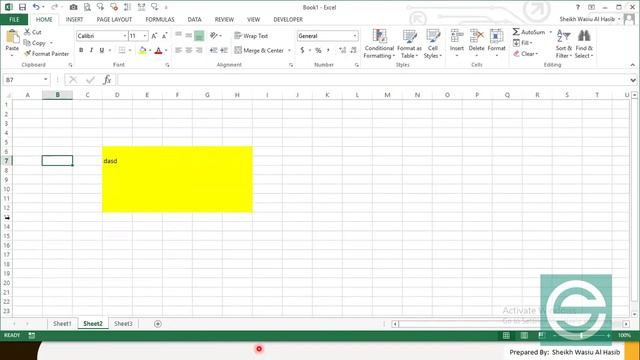The height and width of the screenshot is (360, 640).
Task: Add a new sheet with plus icon
Action: (158, 324)
